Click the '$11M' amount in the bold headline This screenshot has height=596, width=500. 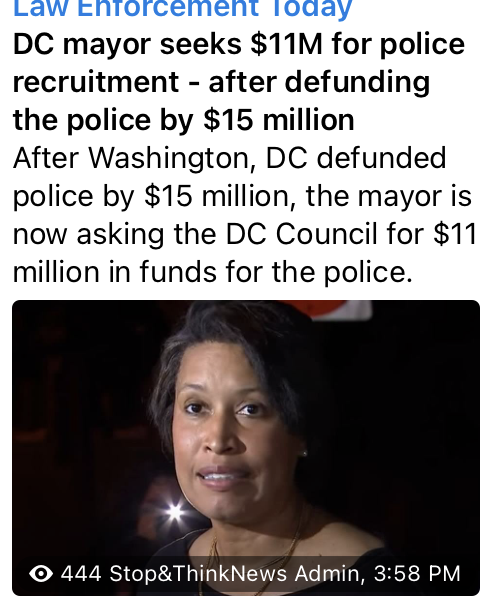286,44
